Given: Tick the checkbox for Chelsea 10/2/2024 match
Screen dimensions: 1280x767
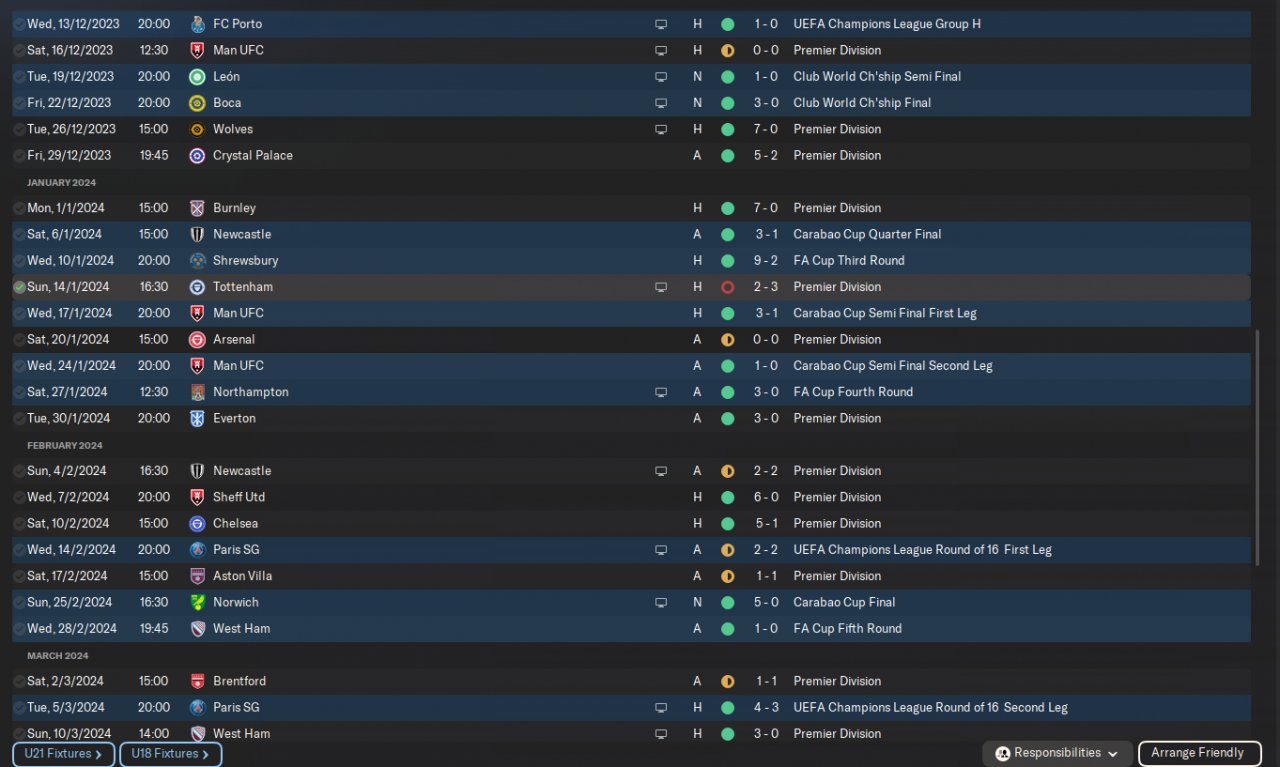Looking at the screenshot, I should coord(19,524).
